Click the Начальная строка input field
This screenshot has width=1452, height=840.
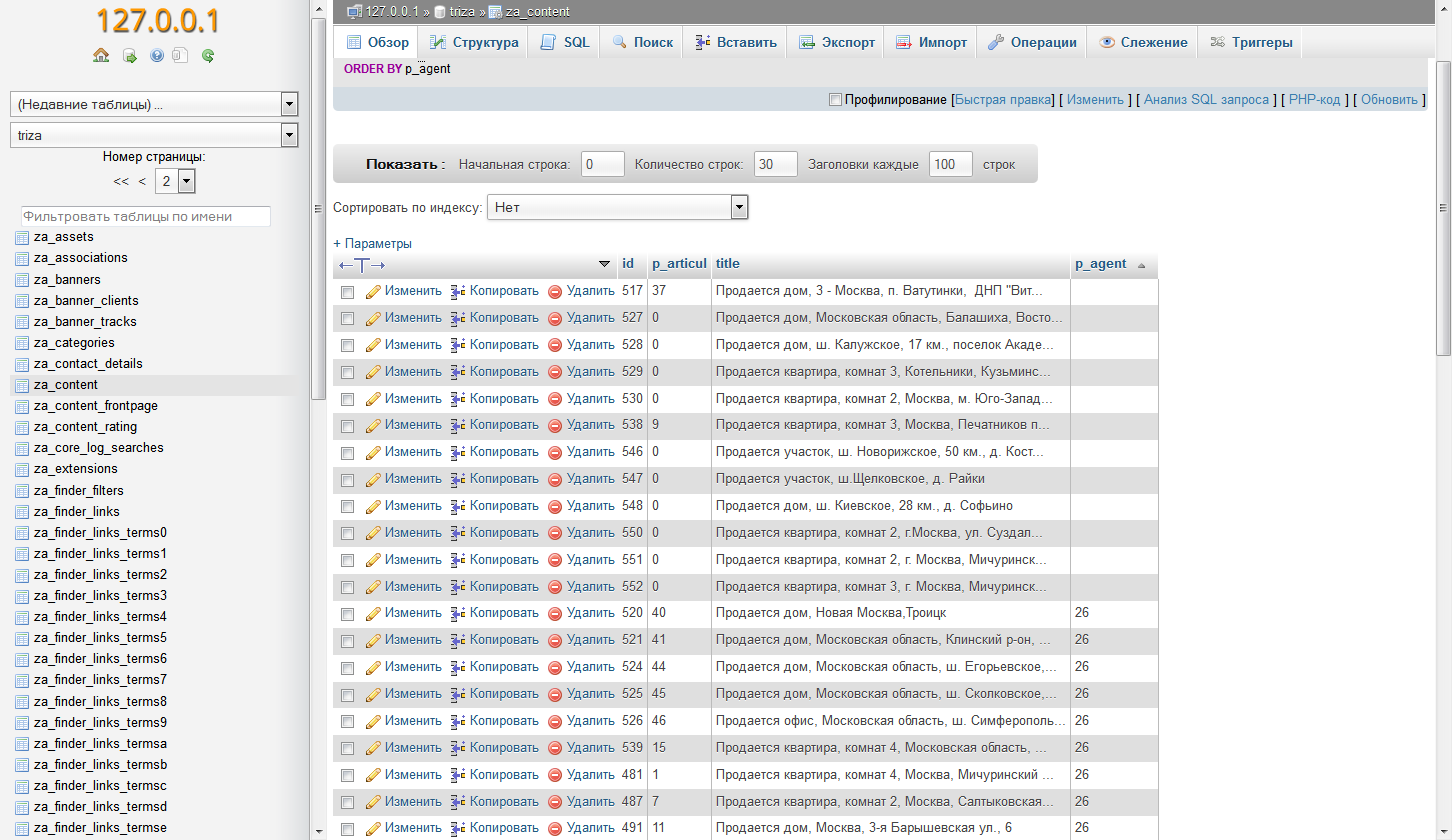[603, 164]
